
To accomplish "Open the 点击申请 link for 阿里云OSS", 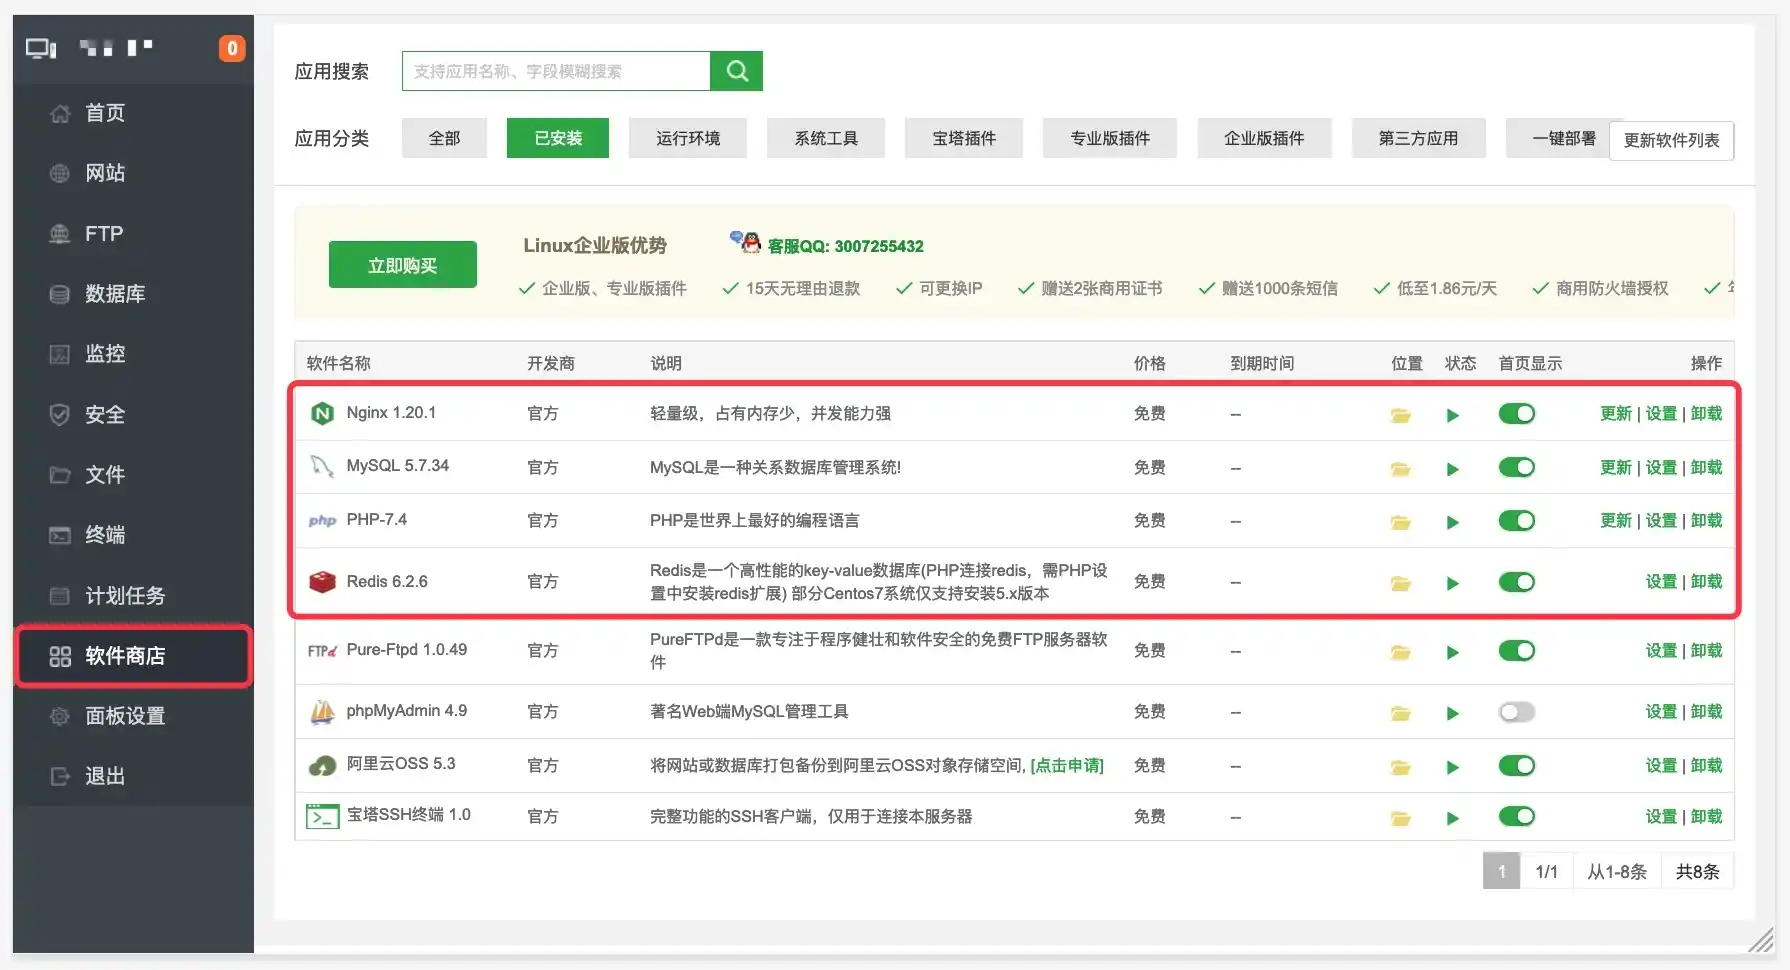I will pos(1066,765).
